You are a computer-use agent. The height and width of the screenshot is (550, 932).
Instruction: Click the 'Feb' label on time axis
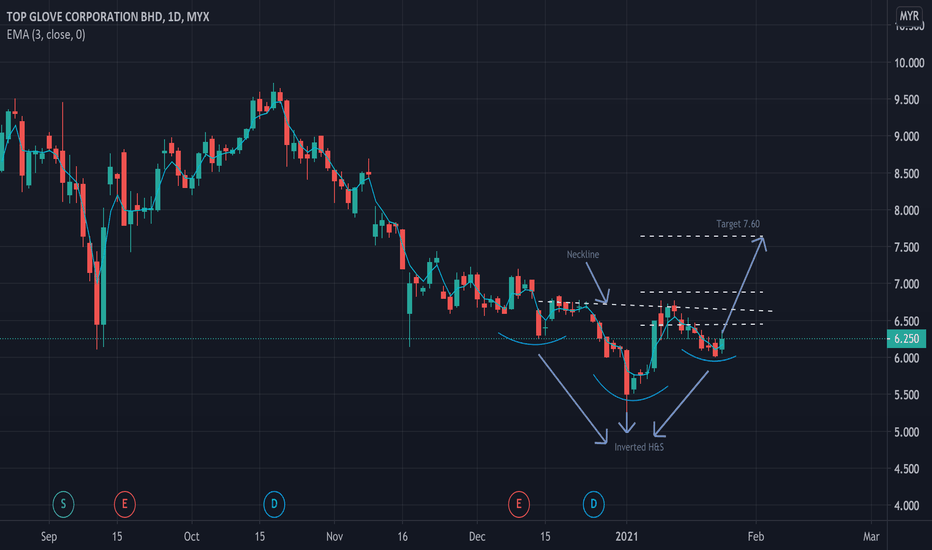pyautogui.click(x=755, y=536)
